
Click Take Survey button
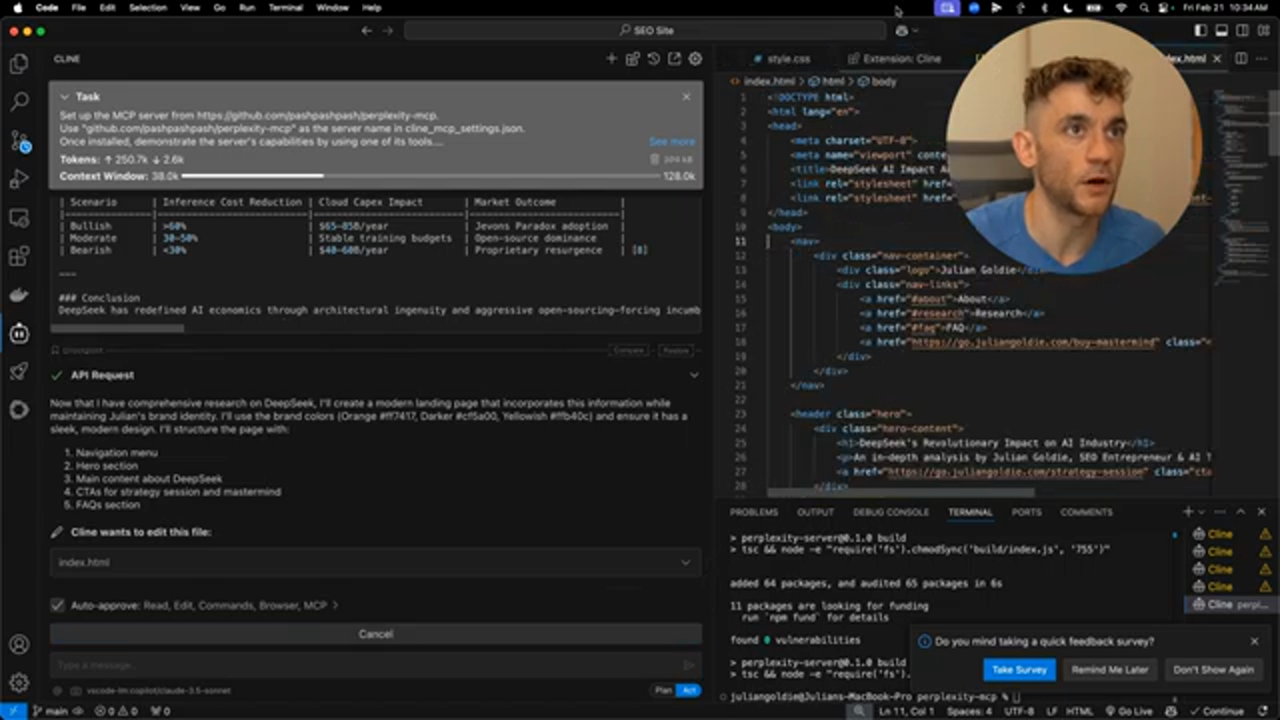point(1019,670)
